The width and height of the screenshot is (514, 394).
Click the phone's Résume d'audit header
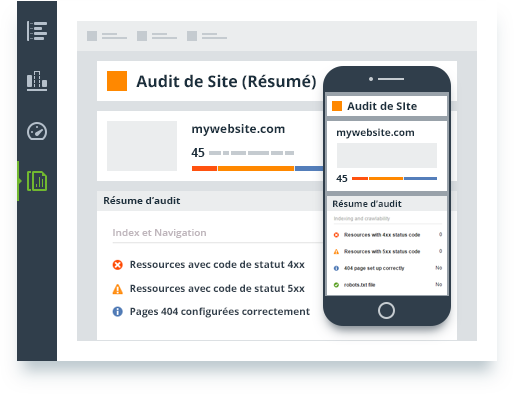point(367,204)
